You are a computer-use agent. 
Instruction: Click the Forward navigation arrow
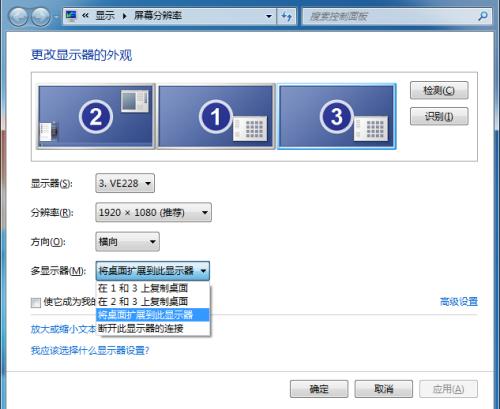(41, 16)
